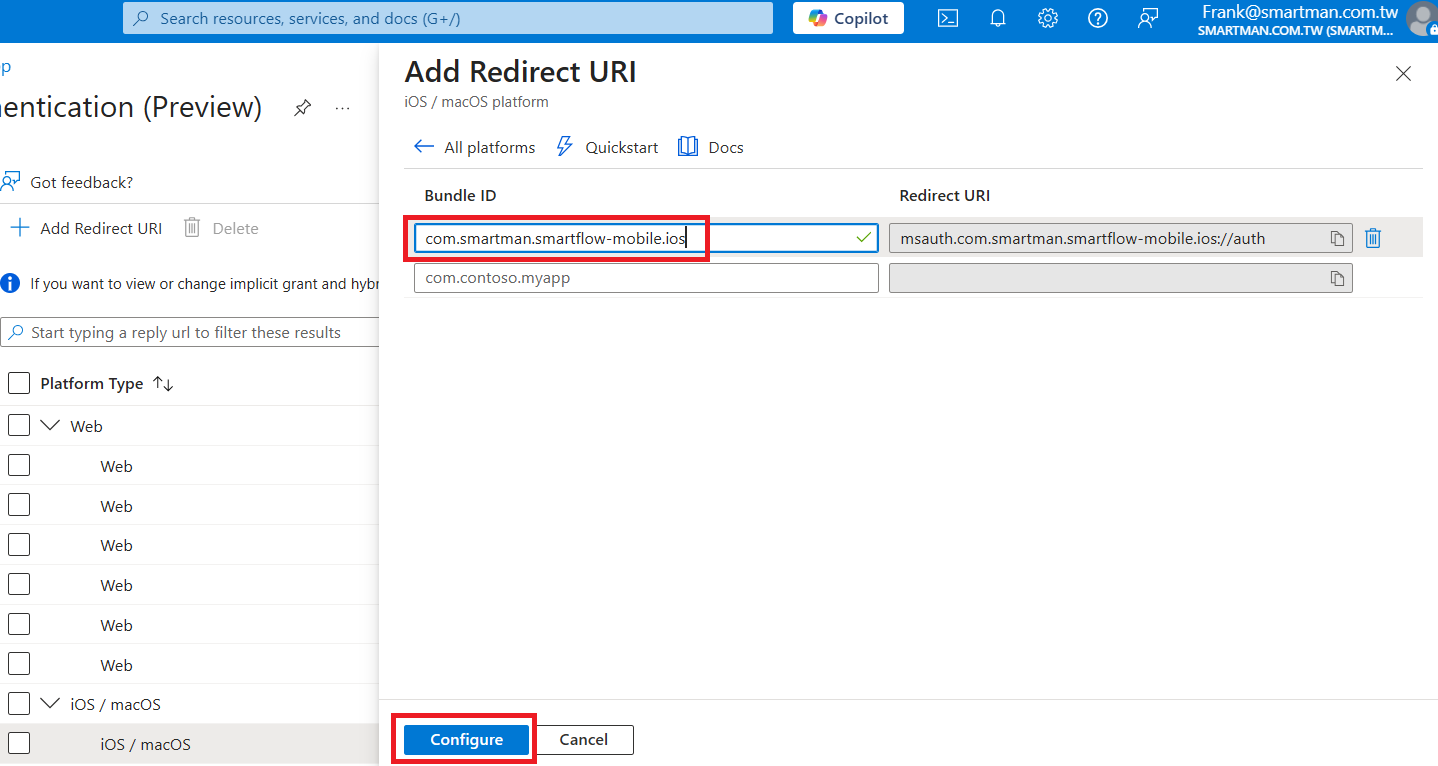Click the info icon beside the implicit grant message
The image size is (1438, 766).
point(10,283)
